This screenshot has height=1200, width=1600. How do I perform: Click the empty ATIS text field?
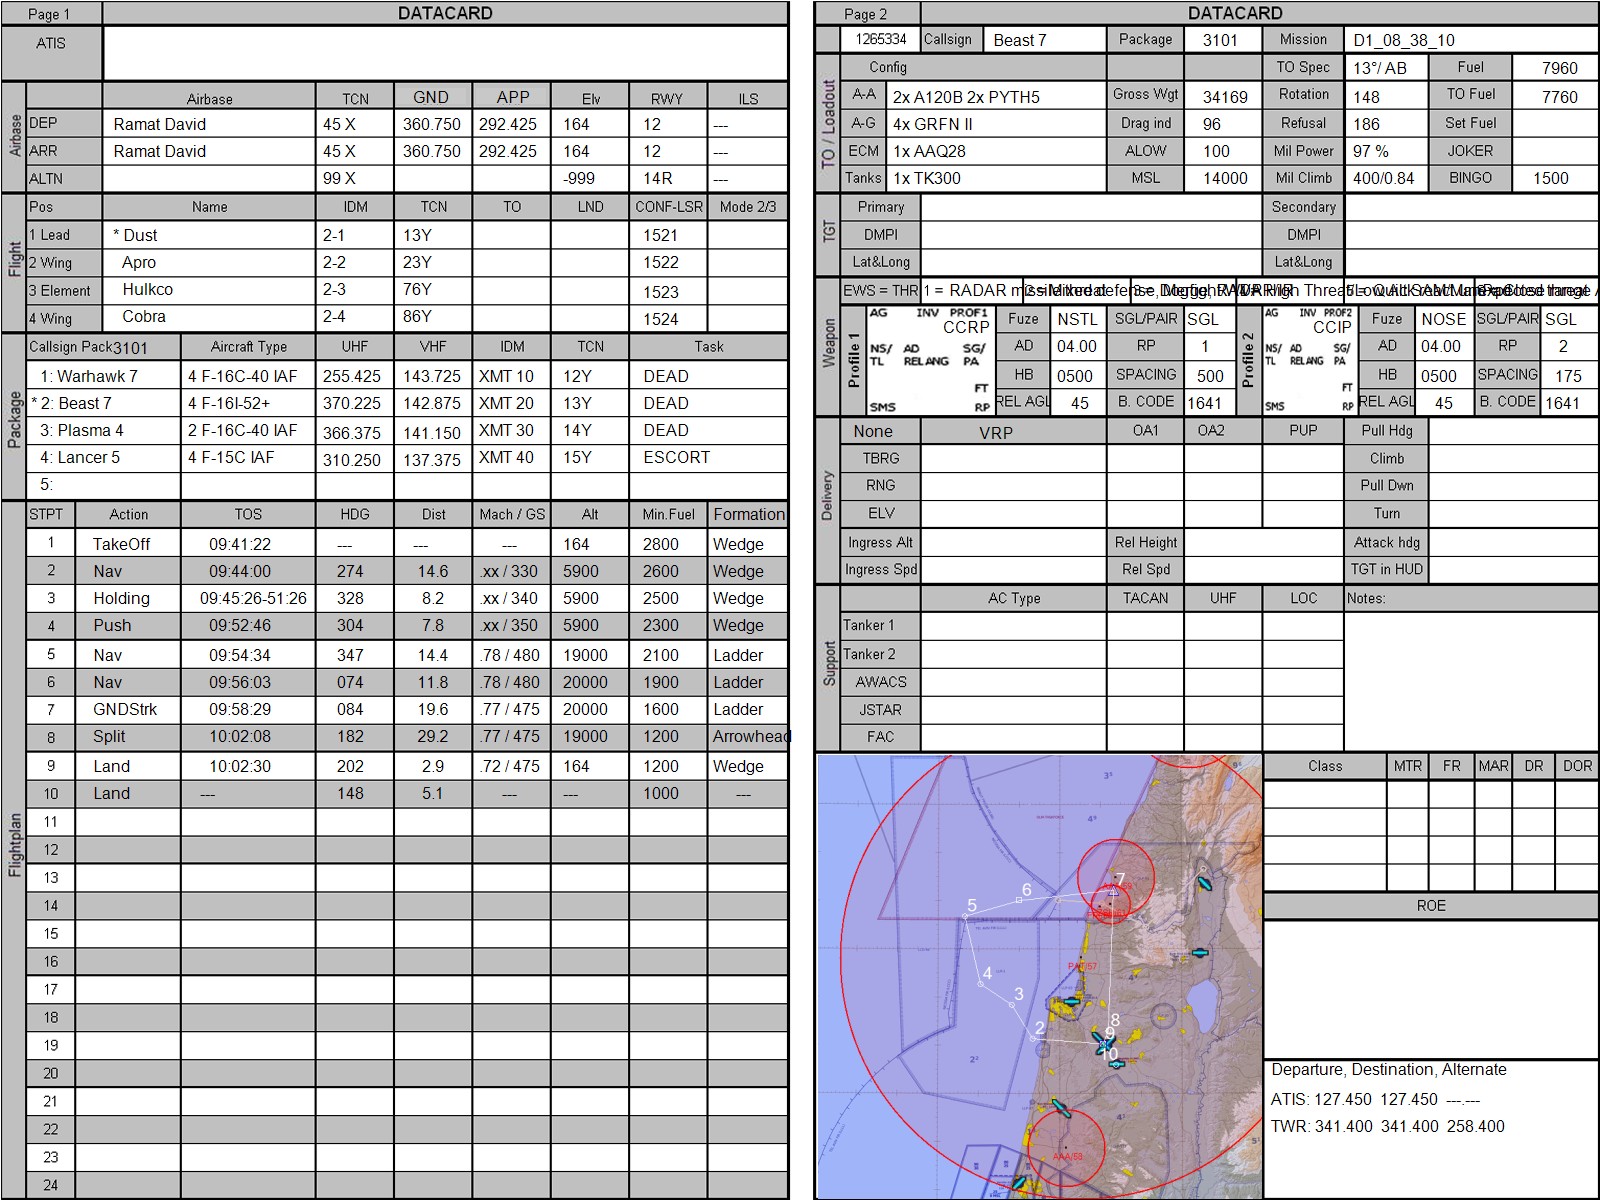pyautogui.click(x=445, y=53)
